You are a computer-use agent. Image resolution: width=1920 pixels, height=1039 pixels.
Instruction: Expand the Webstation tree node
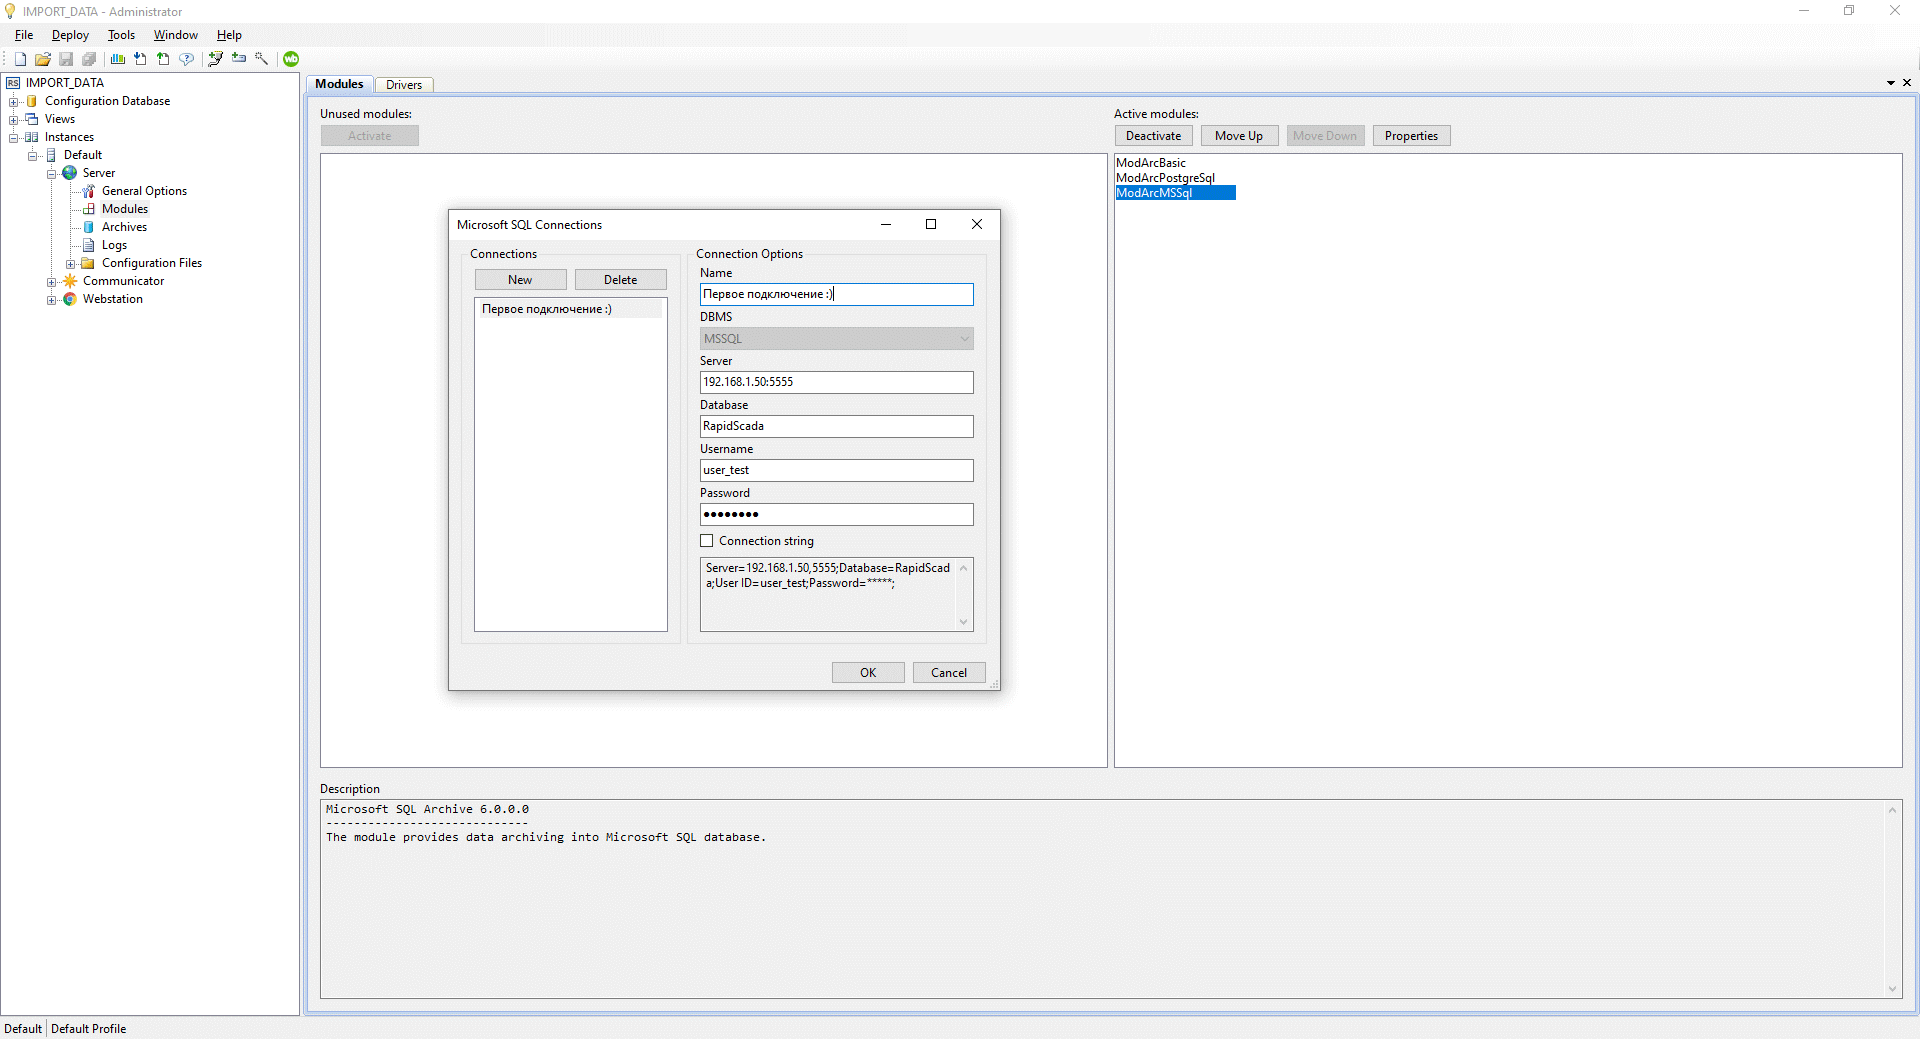52,299
